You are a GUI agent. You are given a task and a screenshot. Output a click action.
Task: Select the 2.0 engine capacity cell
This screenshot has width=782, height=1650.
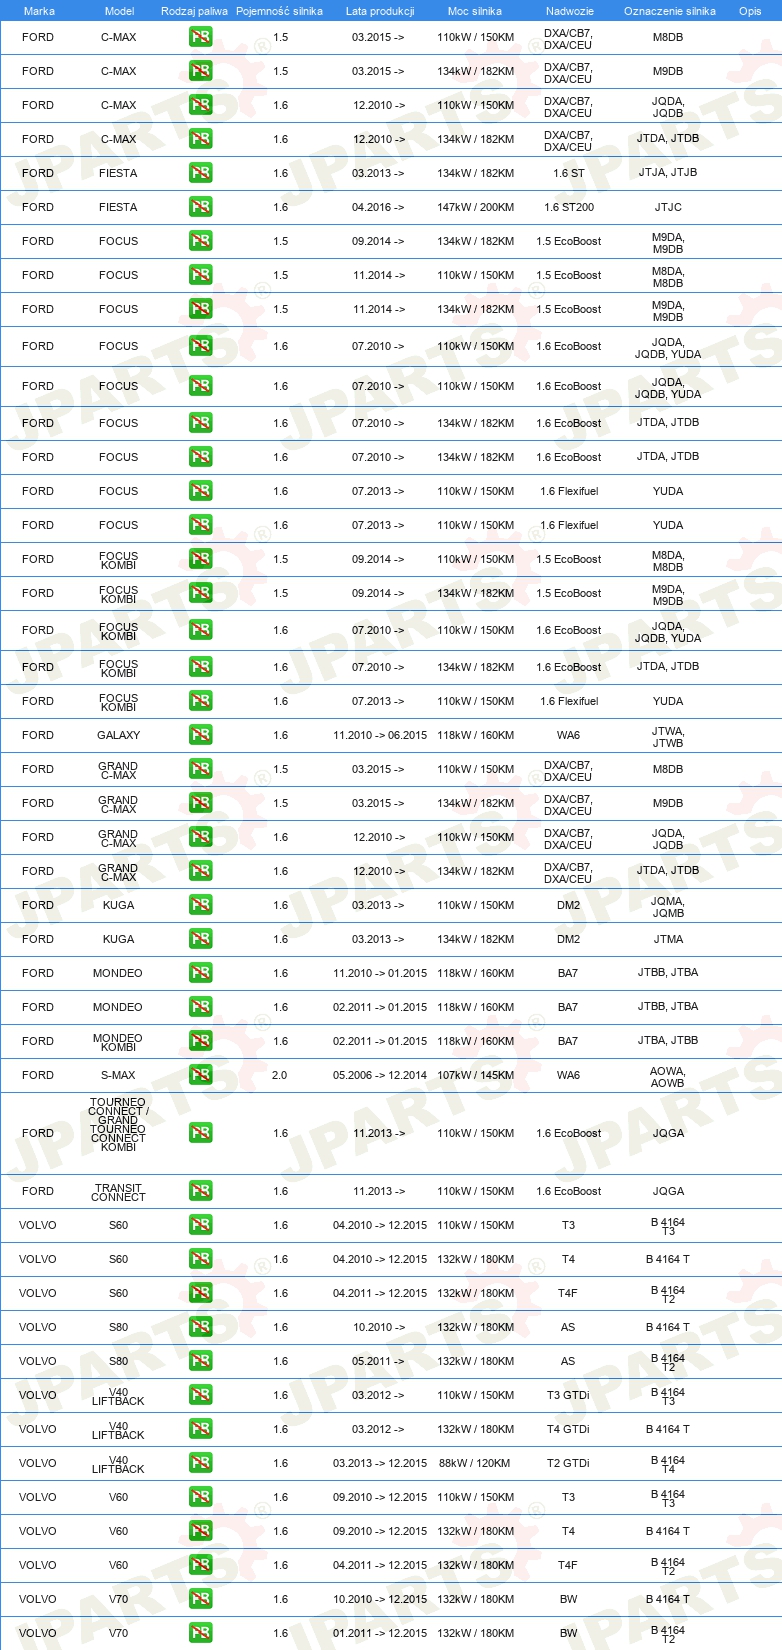[x=279, y=1075]
